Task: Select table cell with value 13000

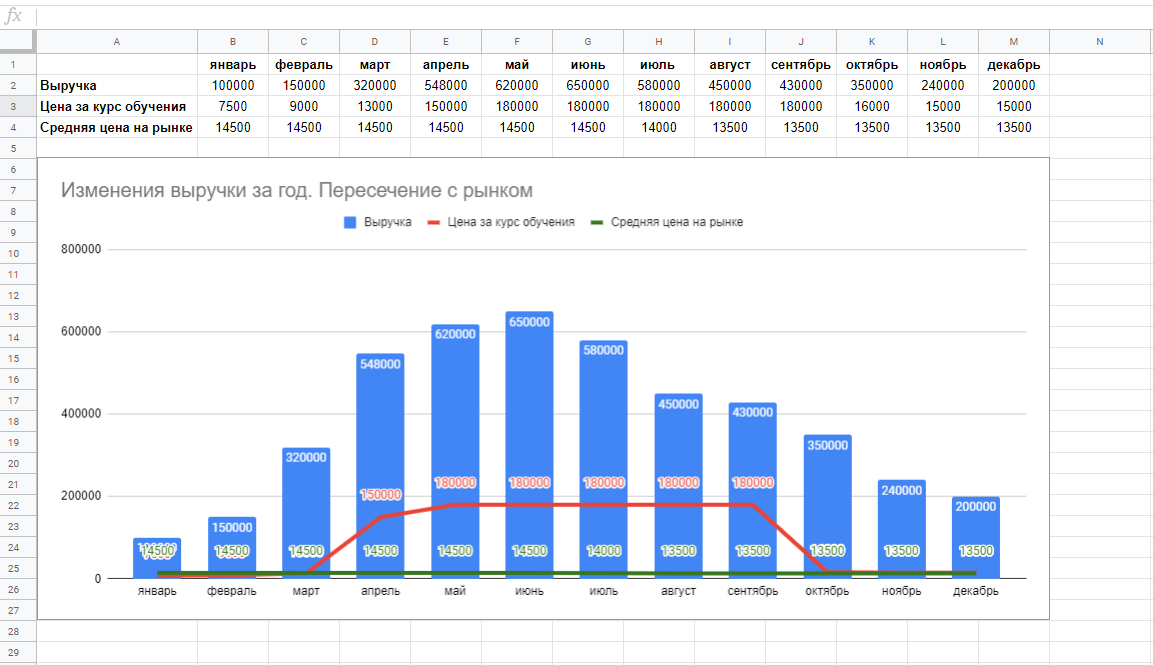Action: (x=375, y=107)
